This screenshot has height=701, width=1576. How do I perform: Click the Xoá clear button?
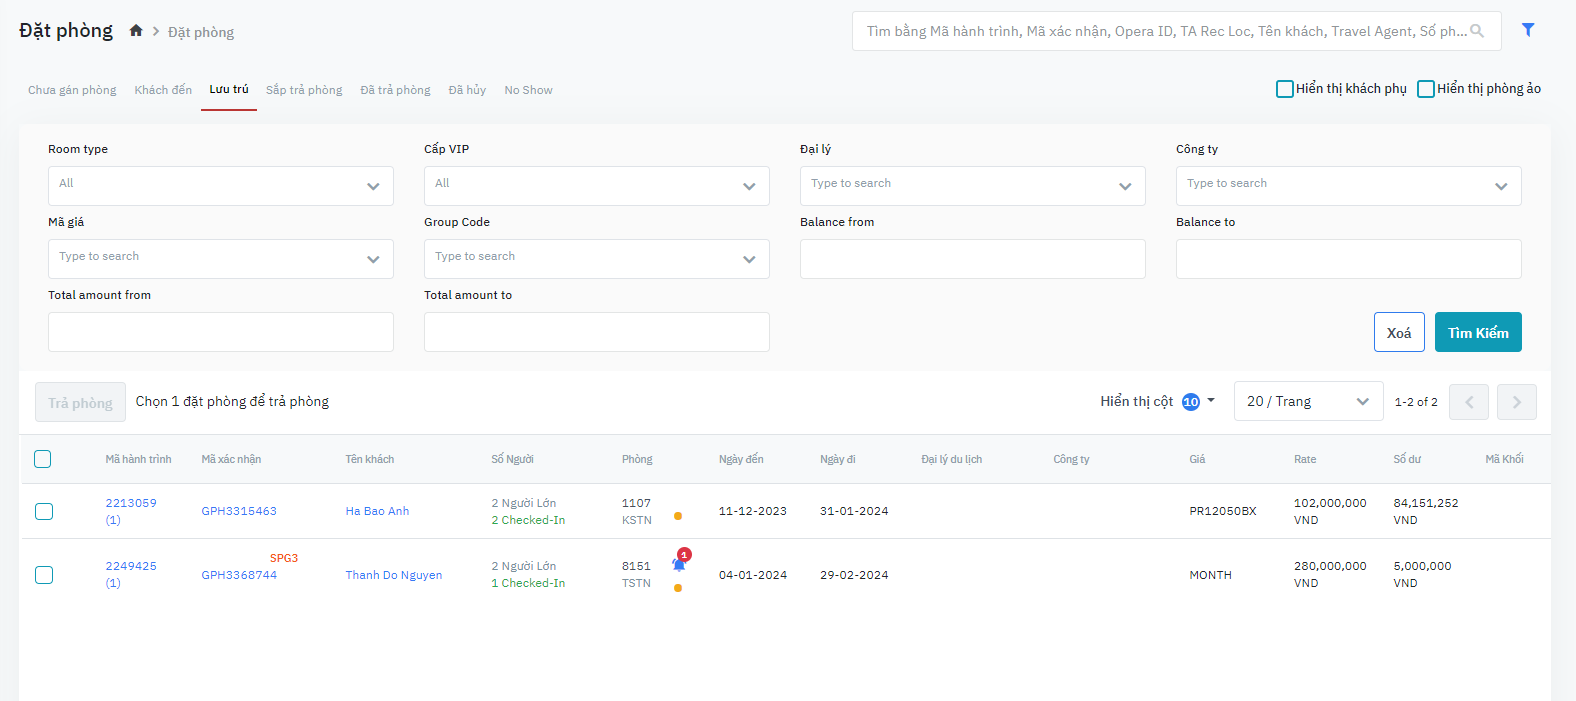pos(1398,332)
